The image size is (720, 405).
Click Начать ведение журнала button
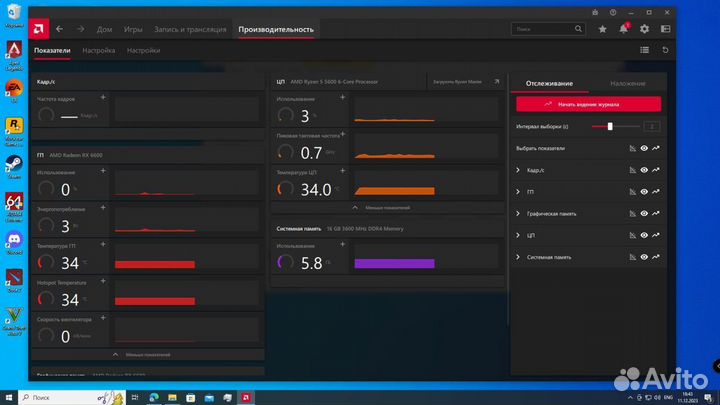click(x=589, y=104)
